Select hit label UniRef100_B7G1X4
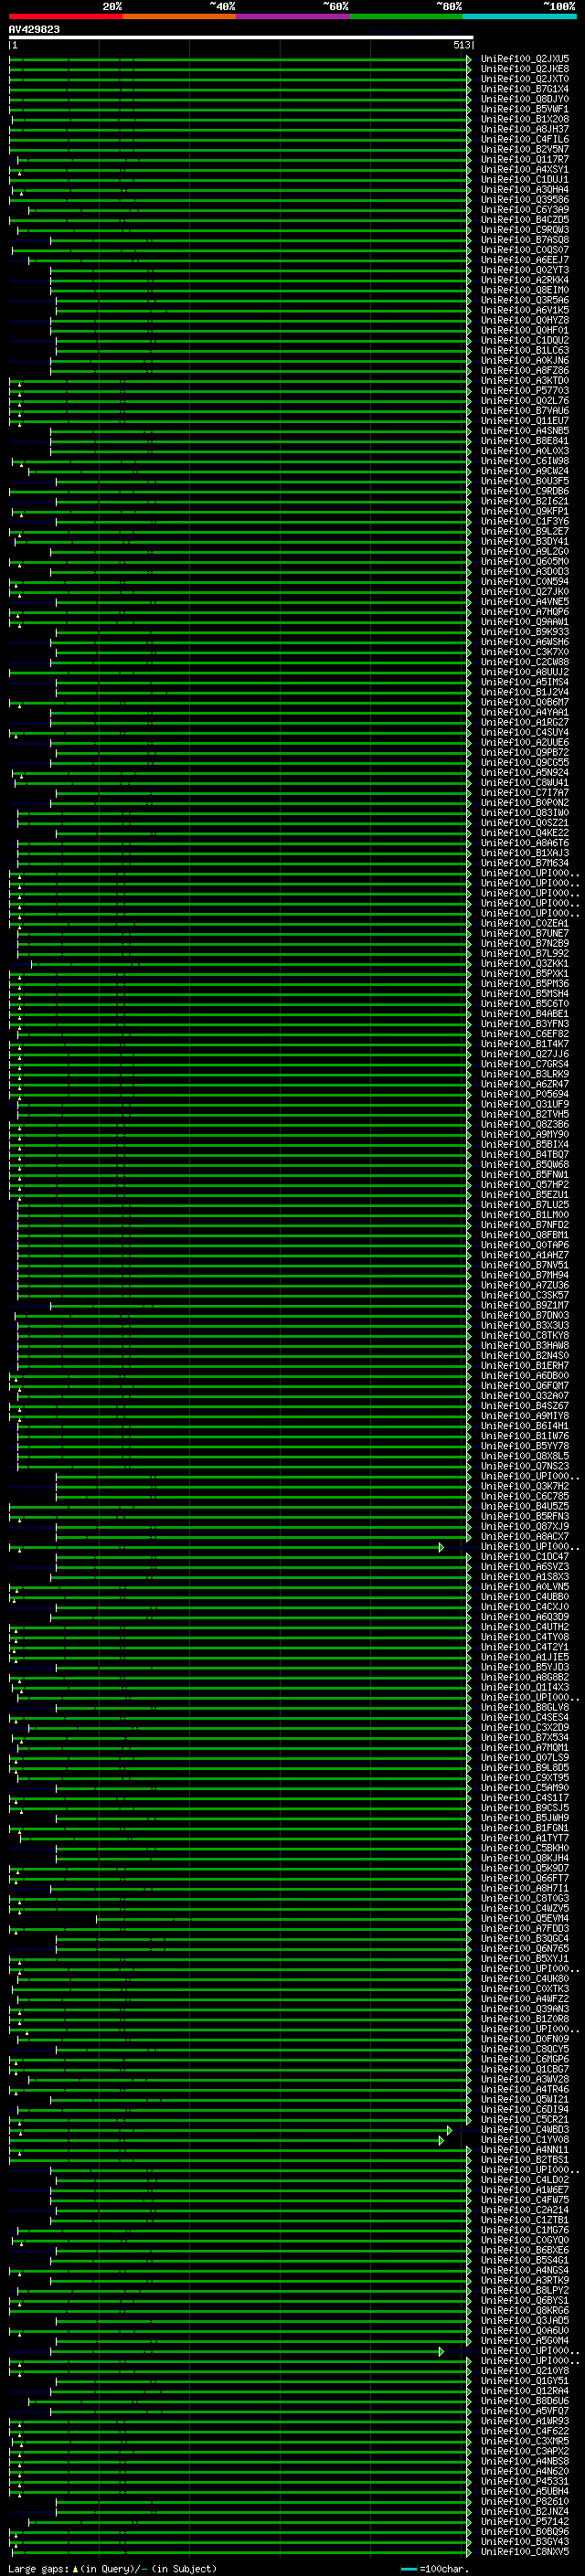 pos(525,89)
